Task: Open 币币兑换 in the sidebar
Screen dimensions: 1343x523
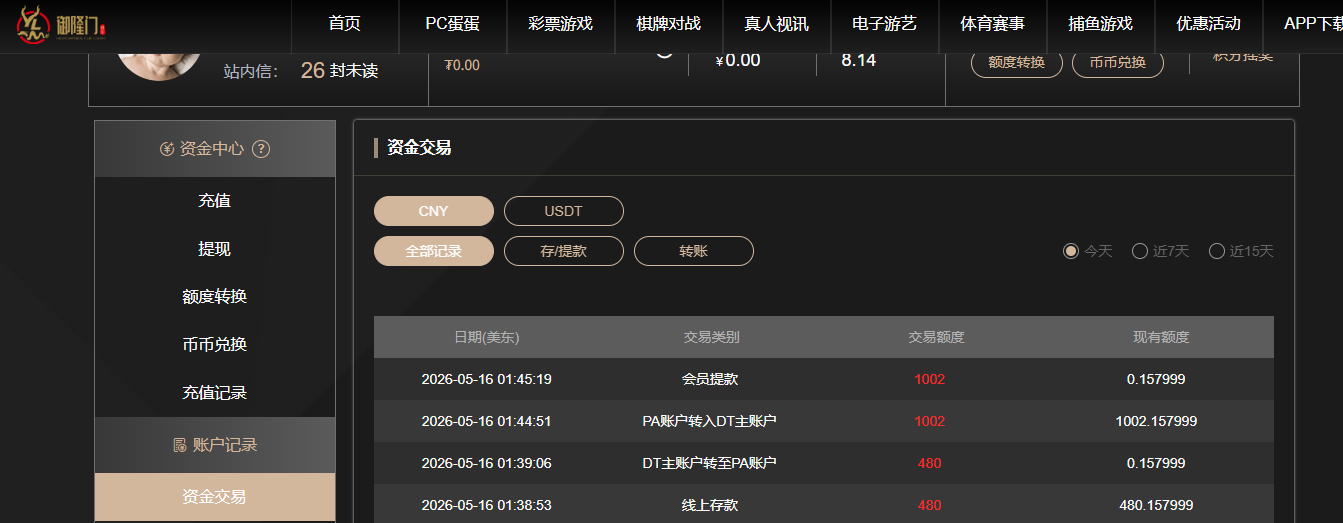Action: click(215, 345)
